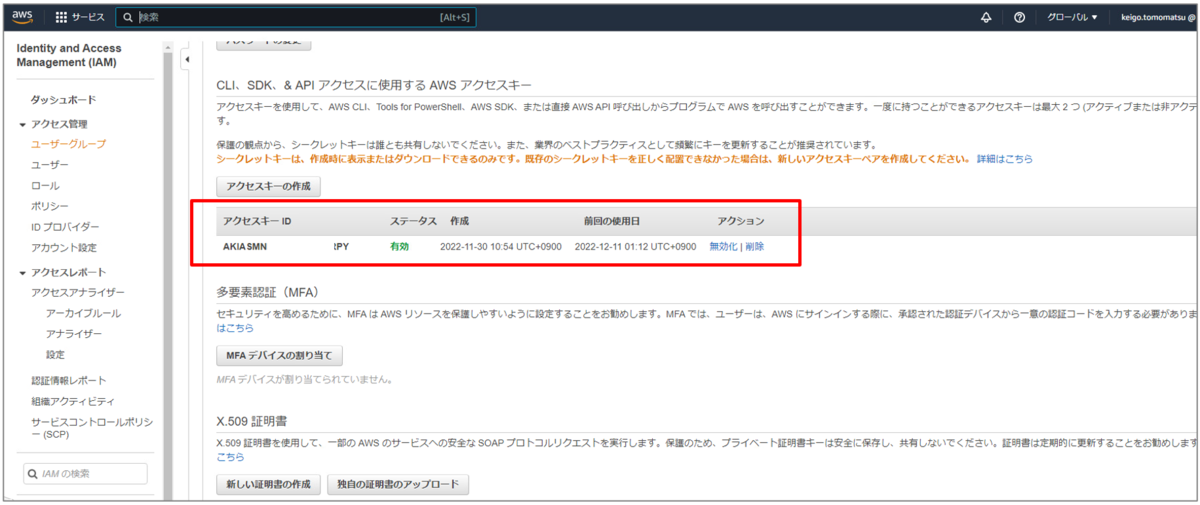Open 組織アクティビティ in sidebar
Viewport: 1200px width, 505px height.
[x=73, y=401]
